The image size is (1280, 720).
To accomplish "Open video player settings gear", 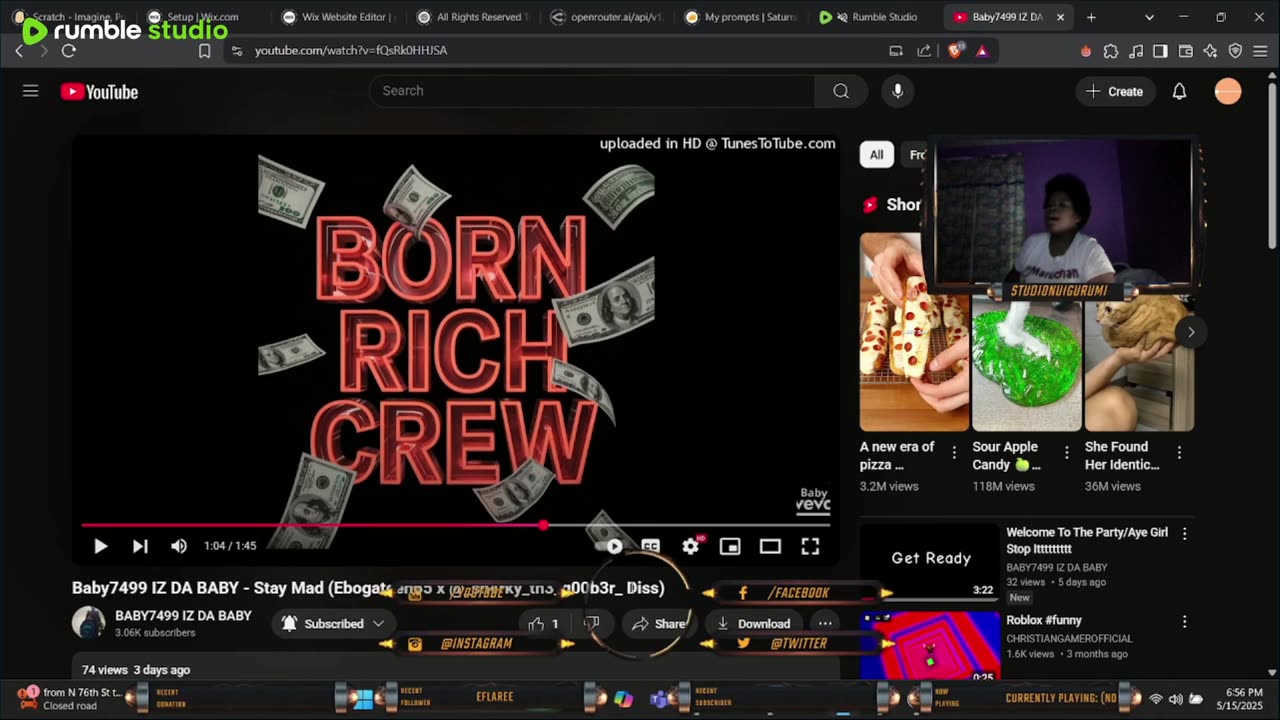I will [x=691, y=546].
